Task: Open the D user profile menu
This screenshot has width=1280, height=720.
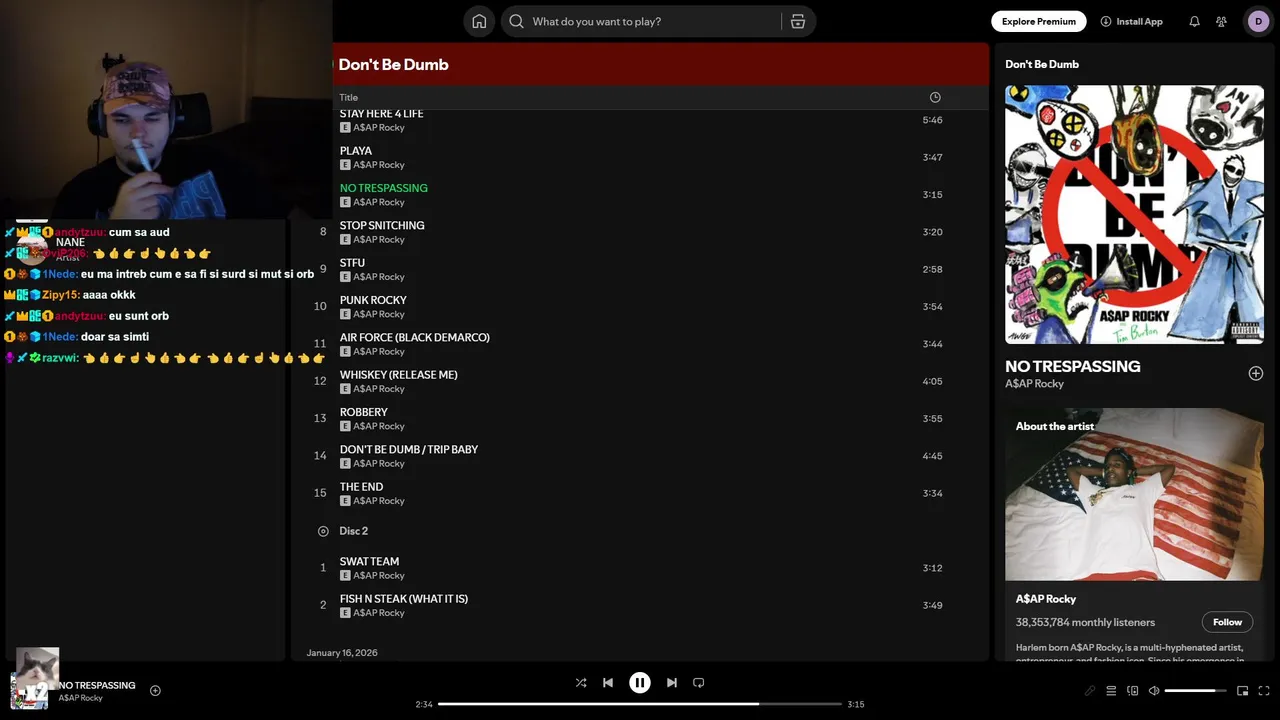Action: (1258, 21)
